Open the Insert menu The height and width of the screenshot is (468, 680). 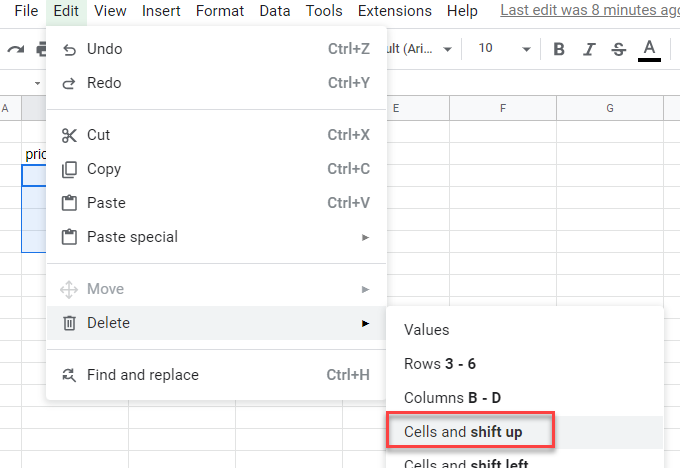[x=161, y=11]
